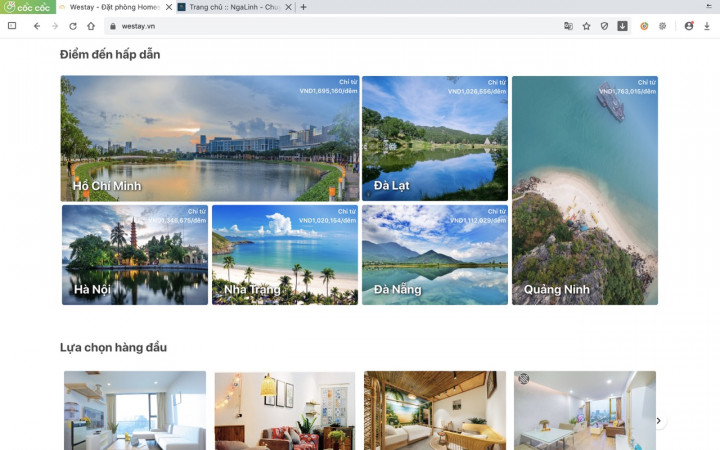Reload the westay.vn page
The height and width of the screenshot is (450, 720).
click(73, 26)
